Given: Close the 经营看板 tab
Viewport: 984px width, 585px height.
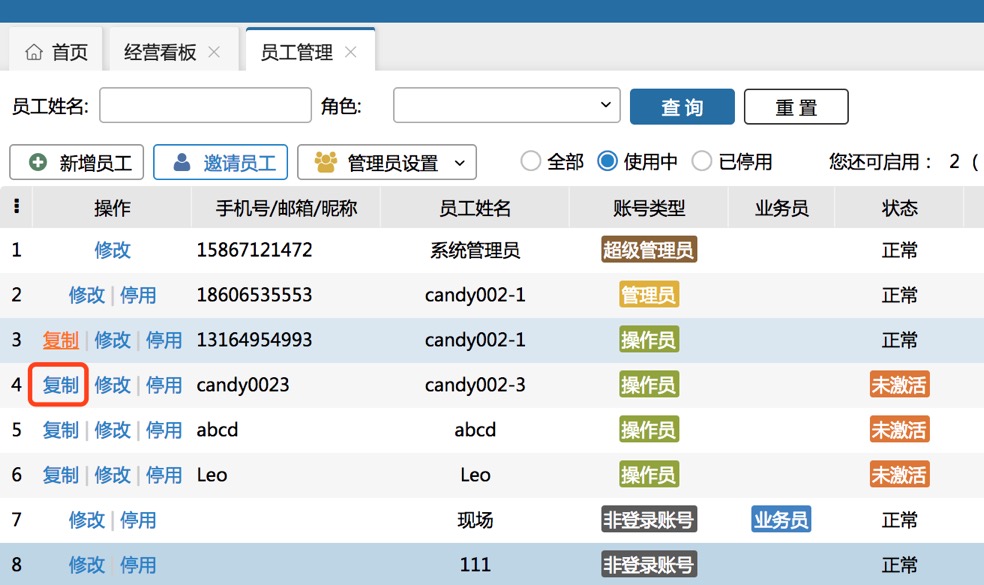Looking at the screenshot, I should pyautogui.click(x=214, y=52).
